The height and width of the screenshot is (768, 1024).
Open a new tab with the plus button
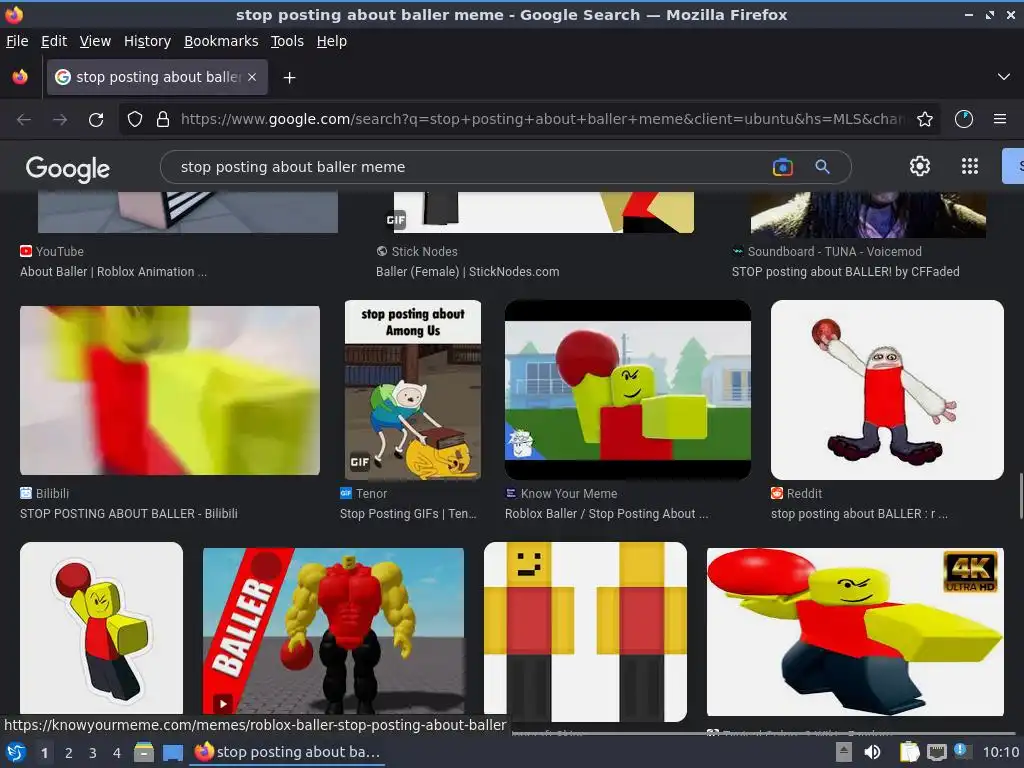point(289,78)
